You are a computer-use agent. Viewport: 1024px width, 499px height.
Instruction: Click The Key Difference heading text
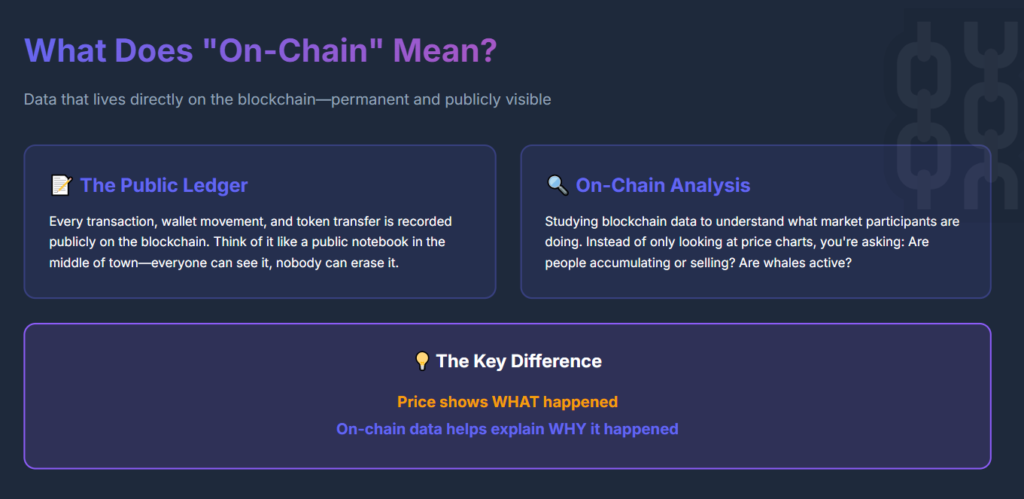pos(519,361)
